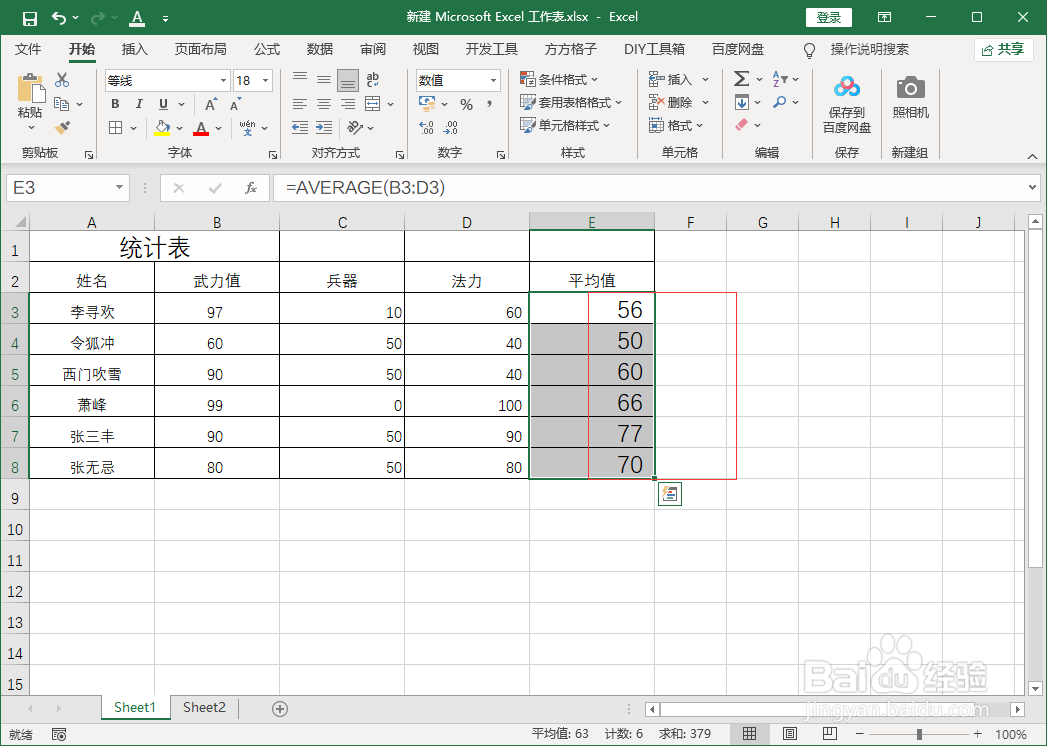Open the number format 数值 dropdown

coord(493,81)
